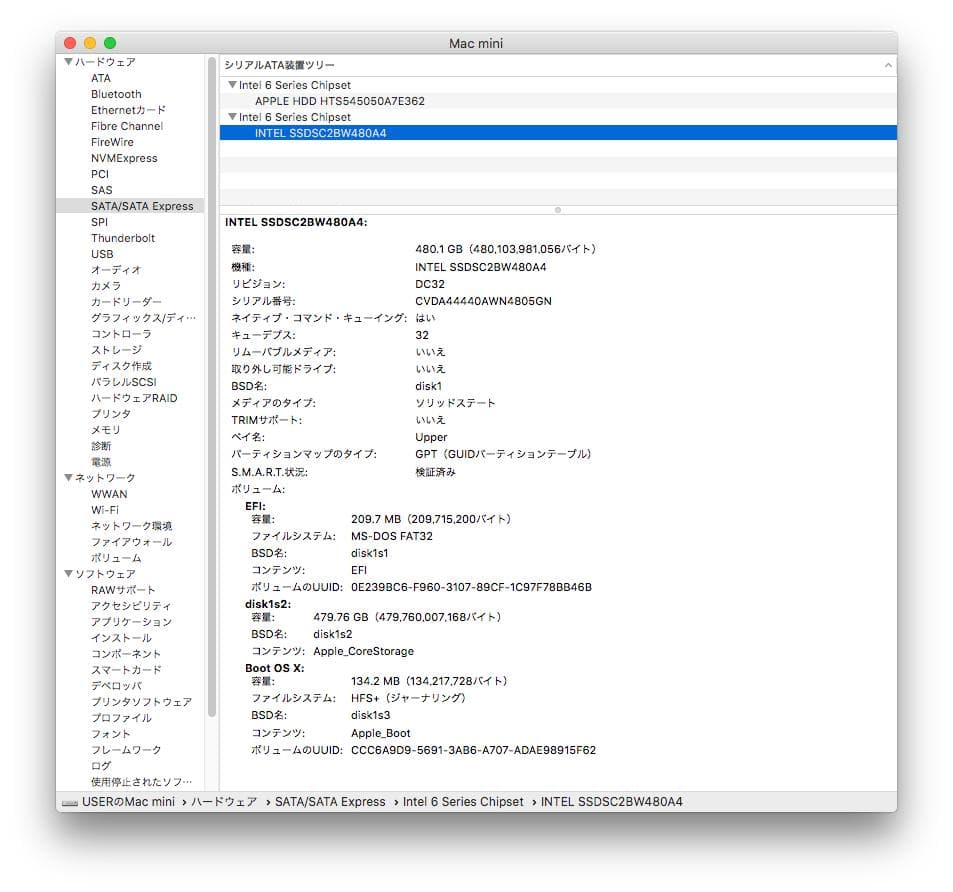Select フォント in the sidebar
This screenshot has height=892, width=953.
pyautogui.click(x=111, y=734)
